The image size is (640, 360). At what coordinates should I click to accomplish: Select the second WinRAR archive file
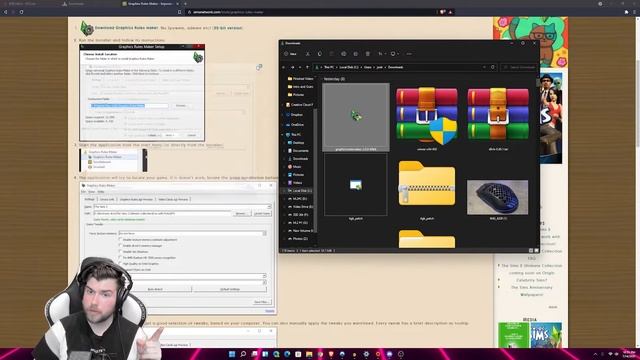pyautogui.click(x=498, y=118)
